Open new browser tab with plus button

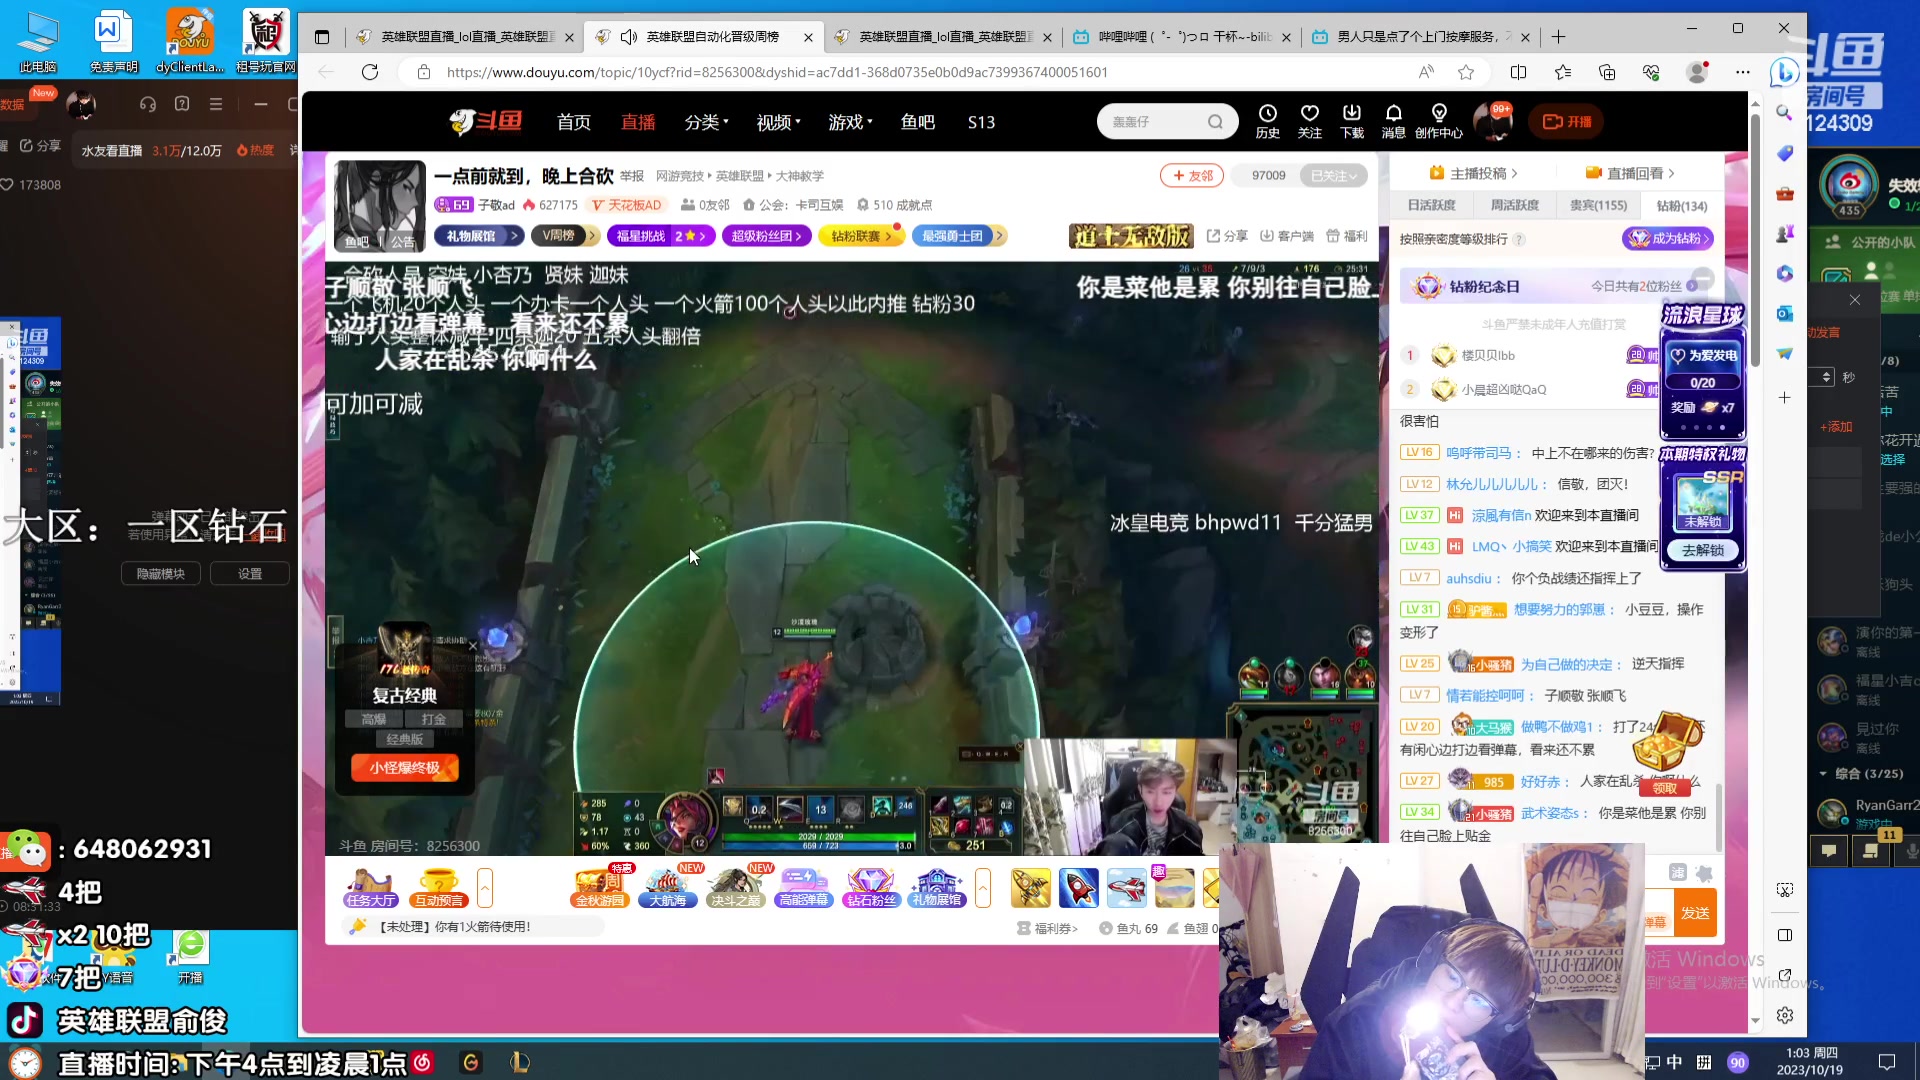1558,37
